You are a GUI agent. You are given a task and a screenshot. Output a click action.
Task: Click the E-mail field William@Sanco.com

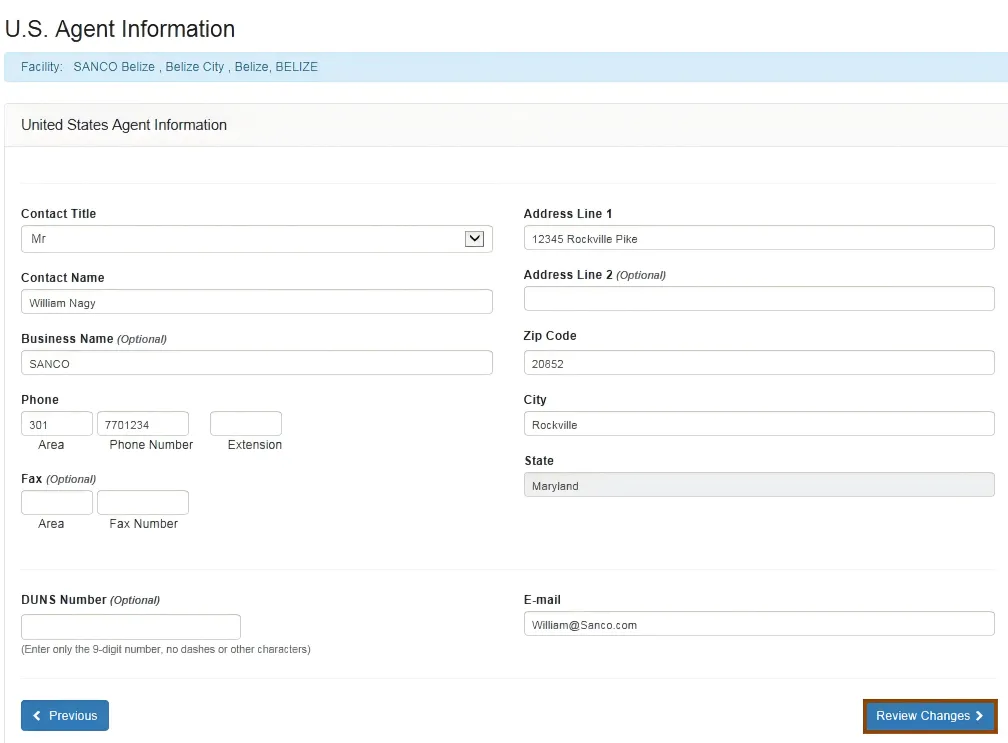[758, 624]
